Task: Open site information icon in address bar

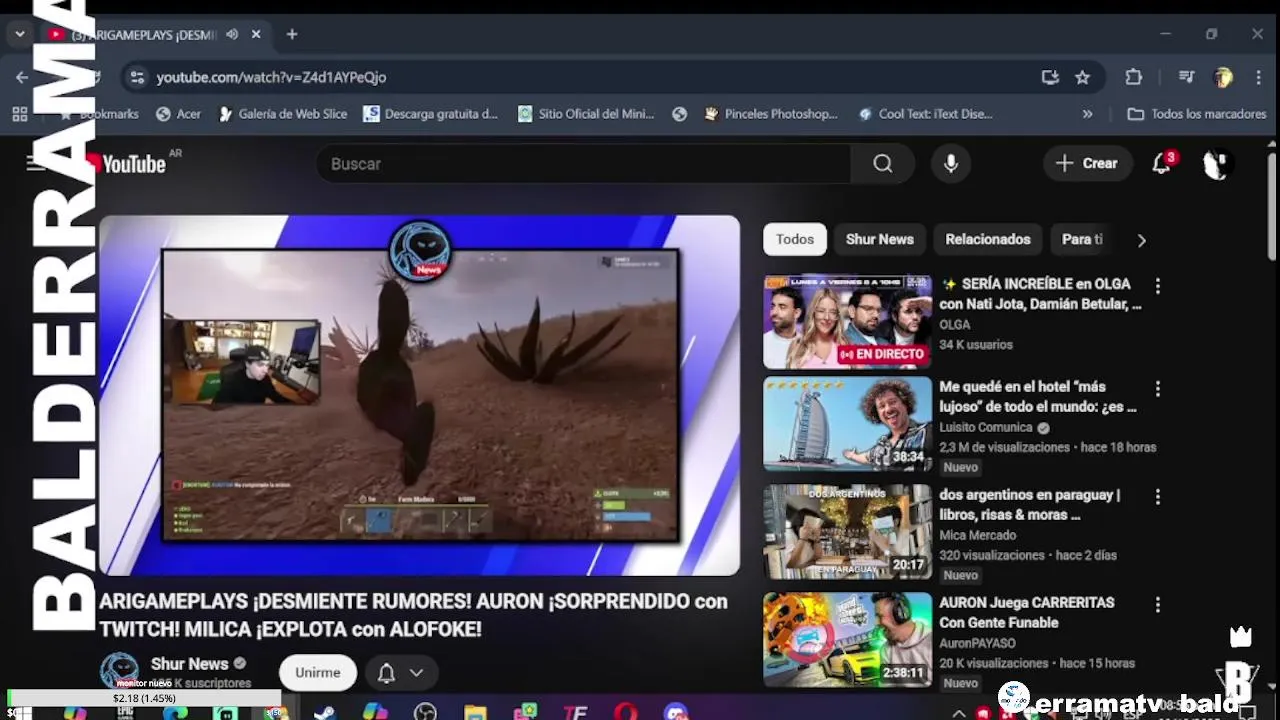Action: click(137, 77)
